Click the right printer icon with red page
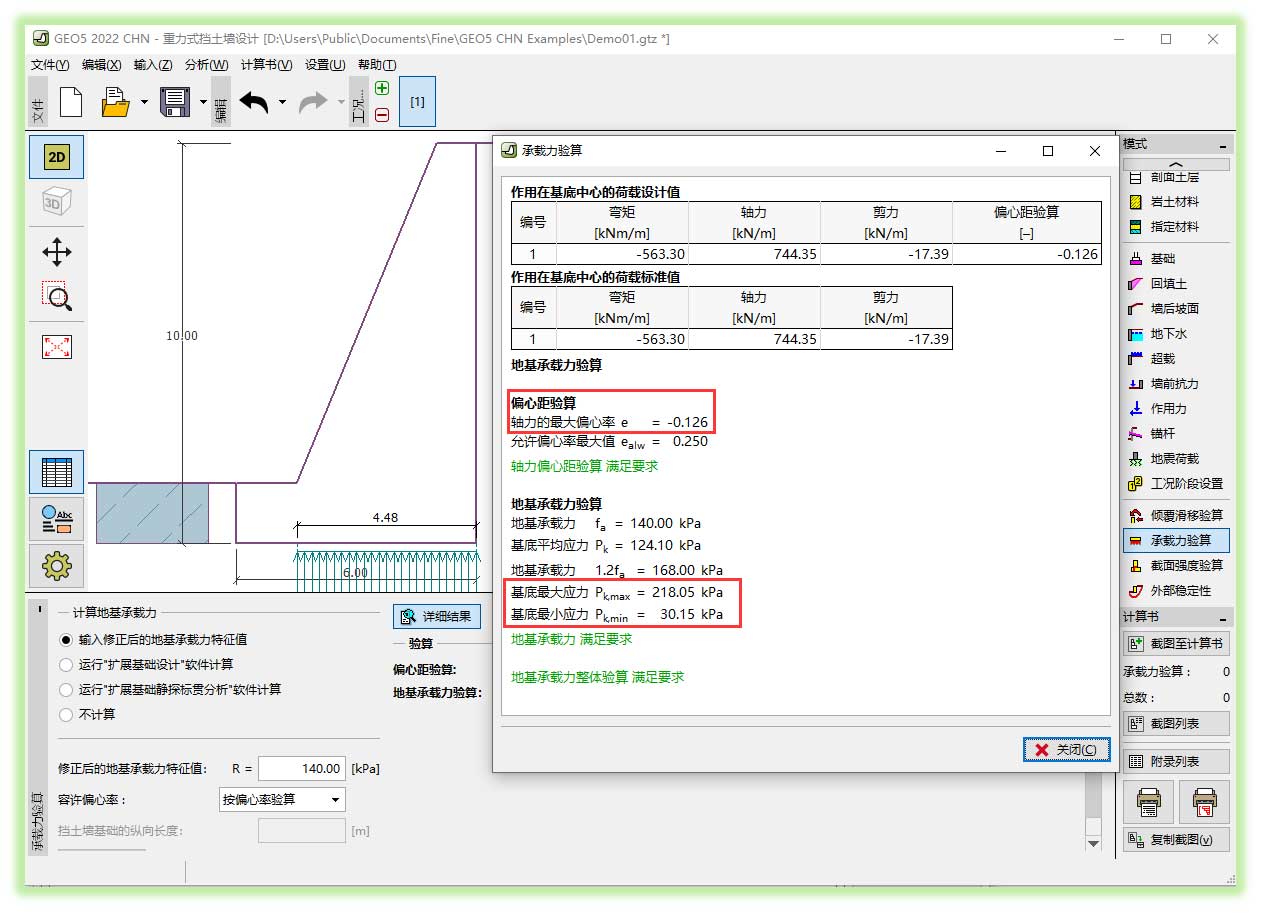 [1204, 802]
